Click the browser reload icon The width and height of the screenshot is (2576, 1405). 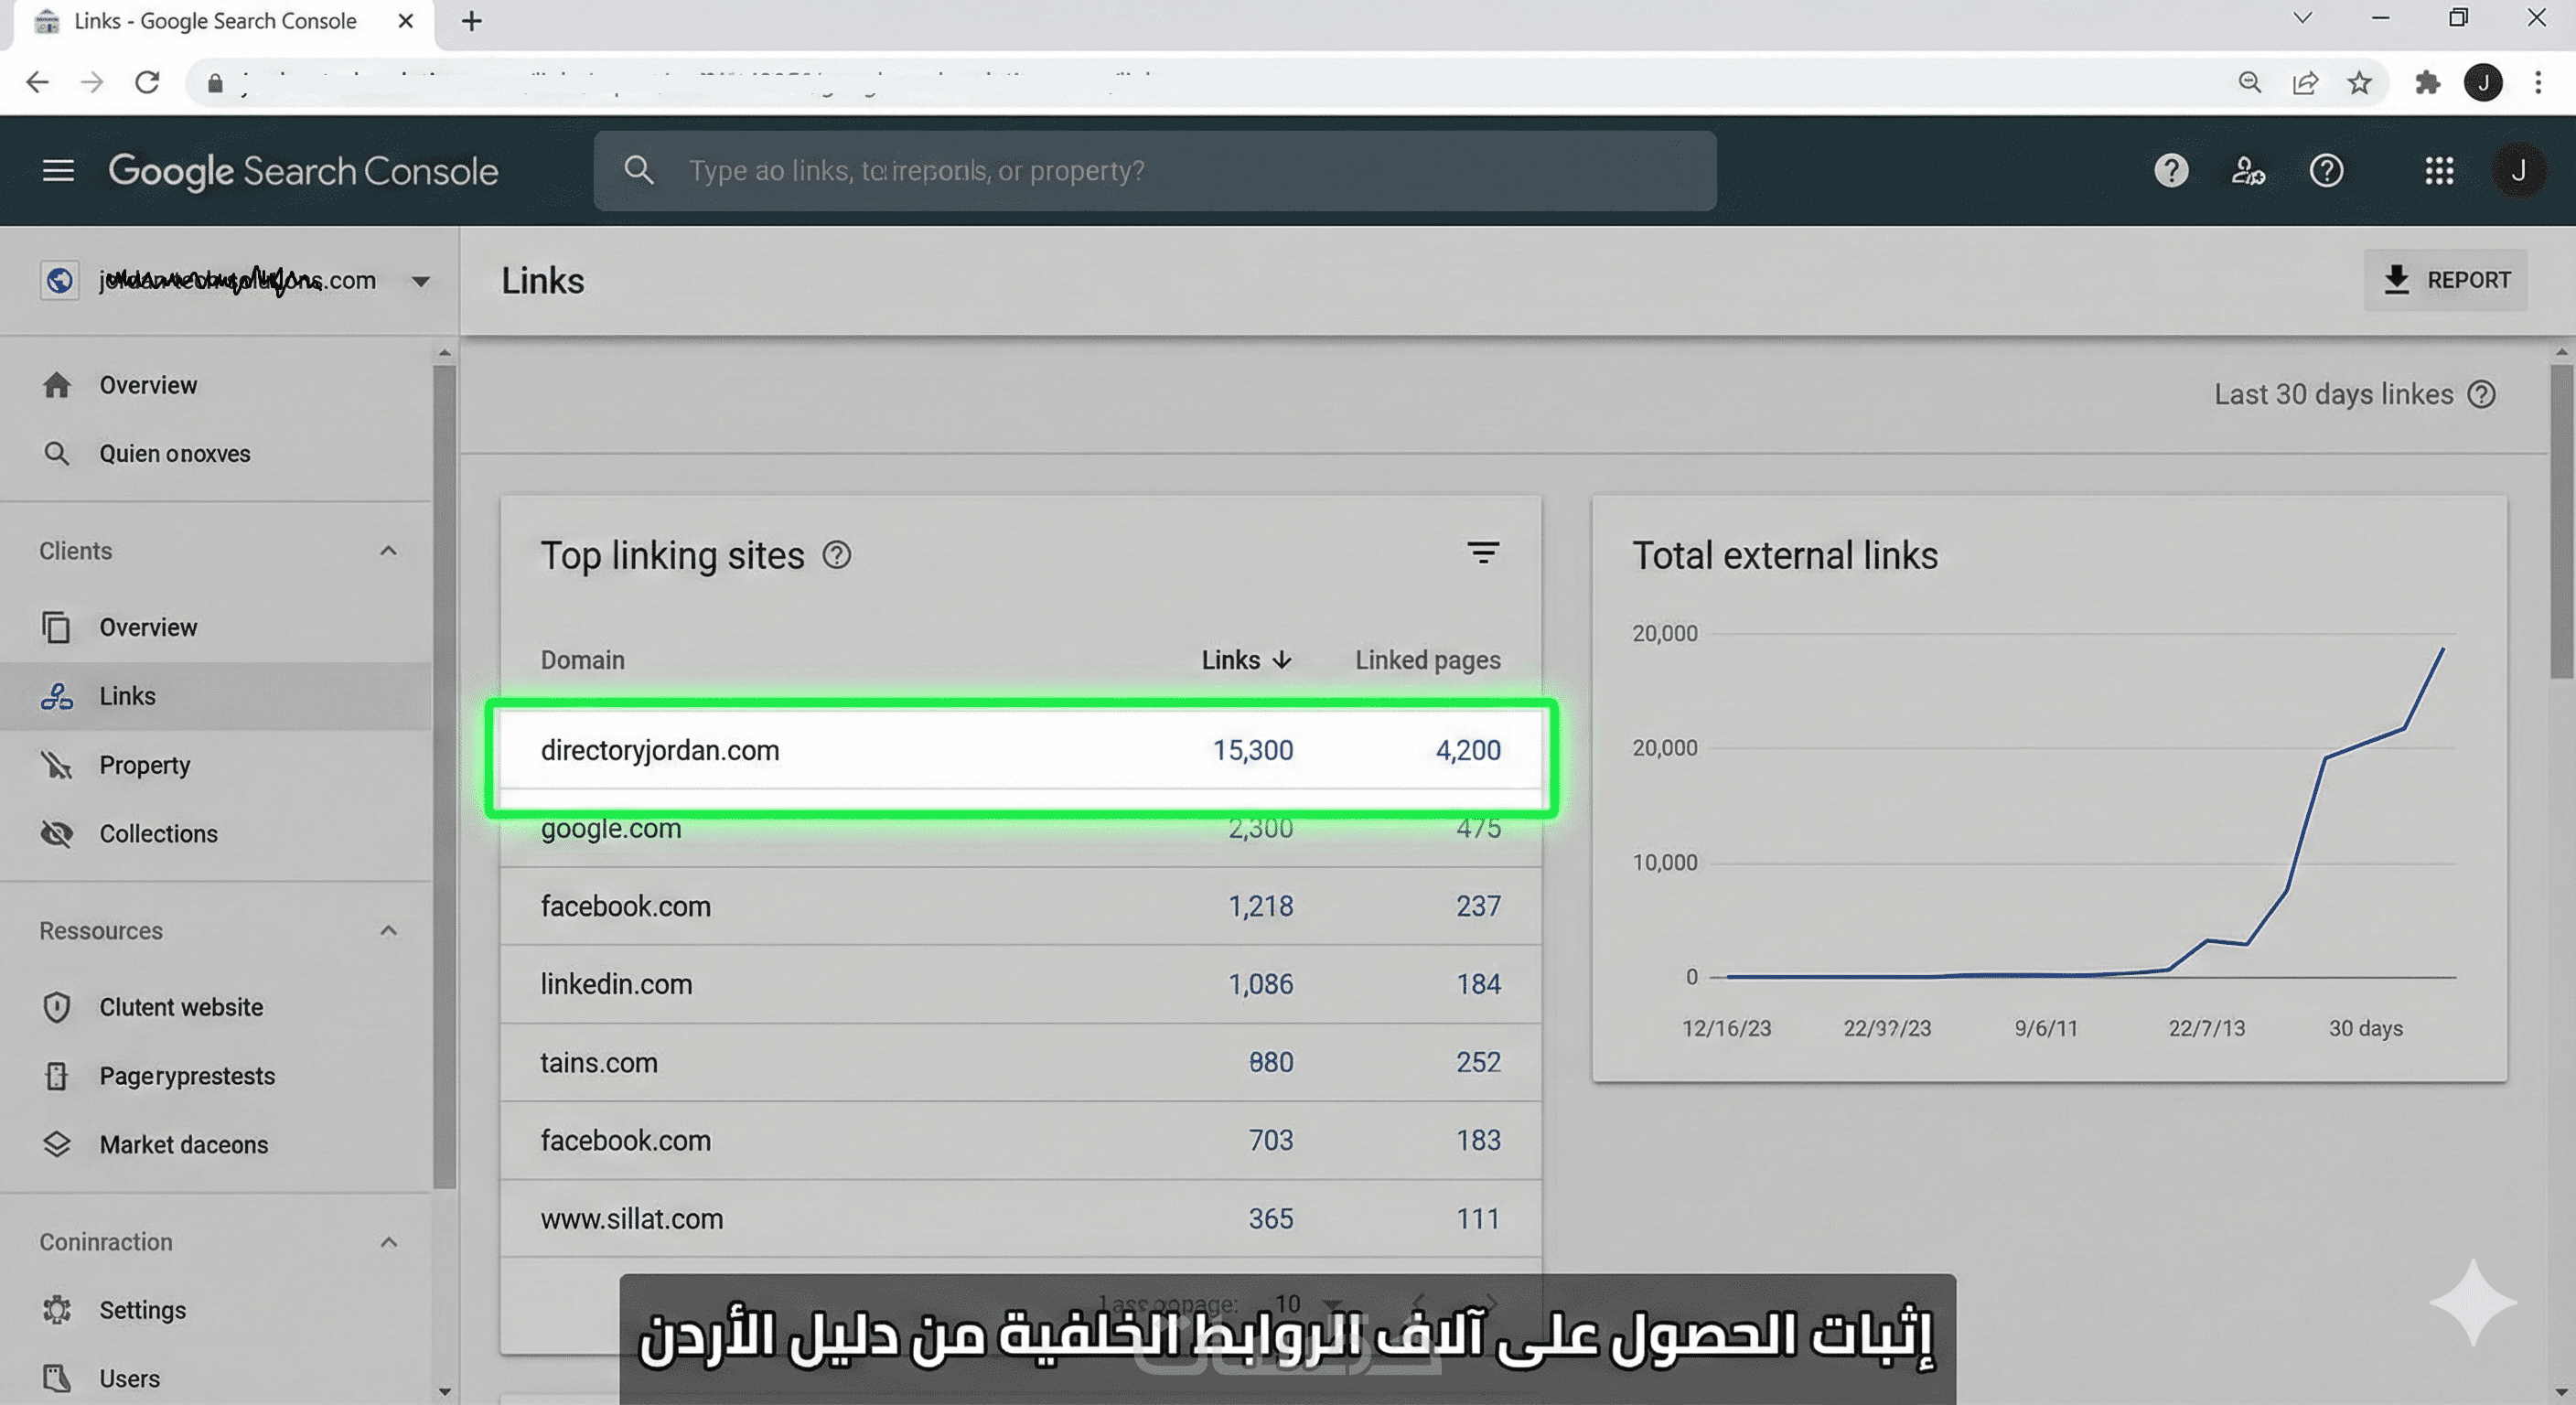pos(147,82)
